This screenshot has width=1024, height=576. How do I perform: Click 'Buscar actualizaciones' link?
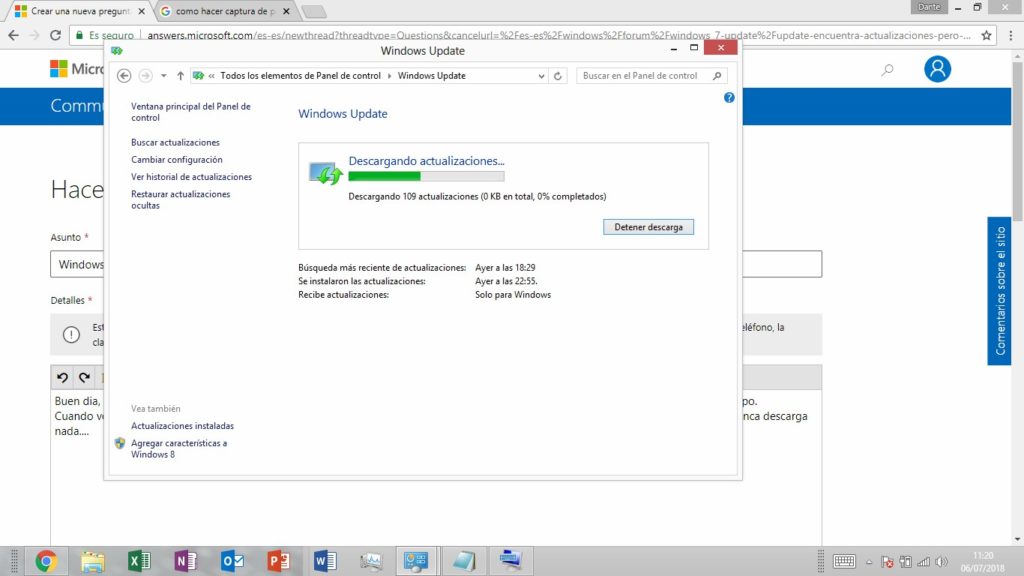click(175, 142)
